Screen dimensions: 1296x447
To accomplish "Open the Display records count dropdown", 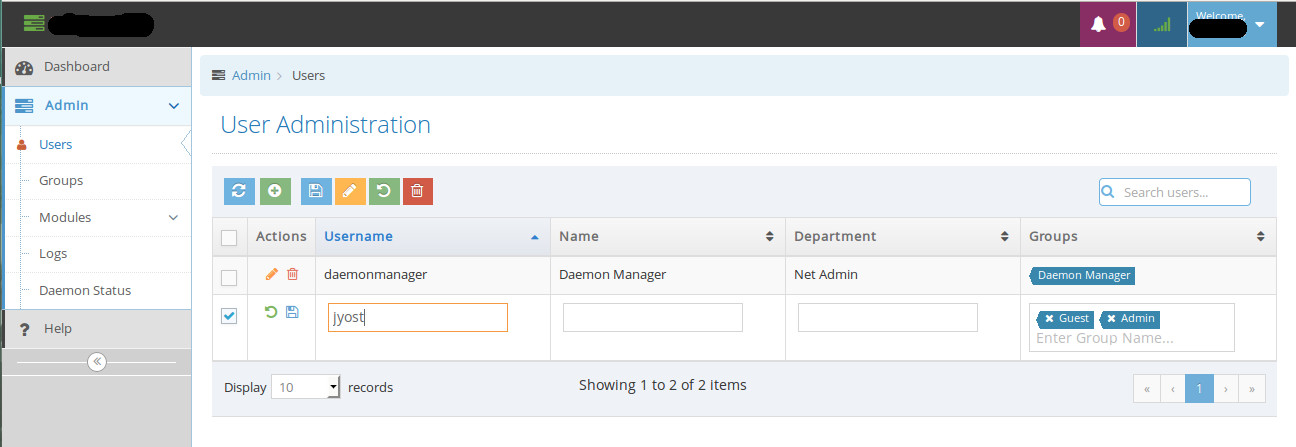I will [x=306, y=387].
